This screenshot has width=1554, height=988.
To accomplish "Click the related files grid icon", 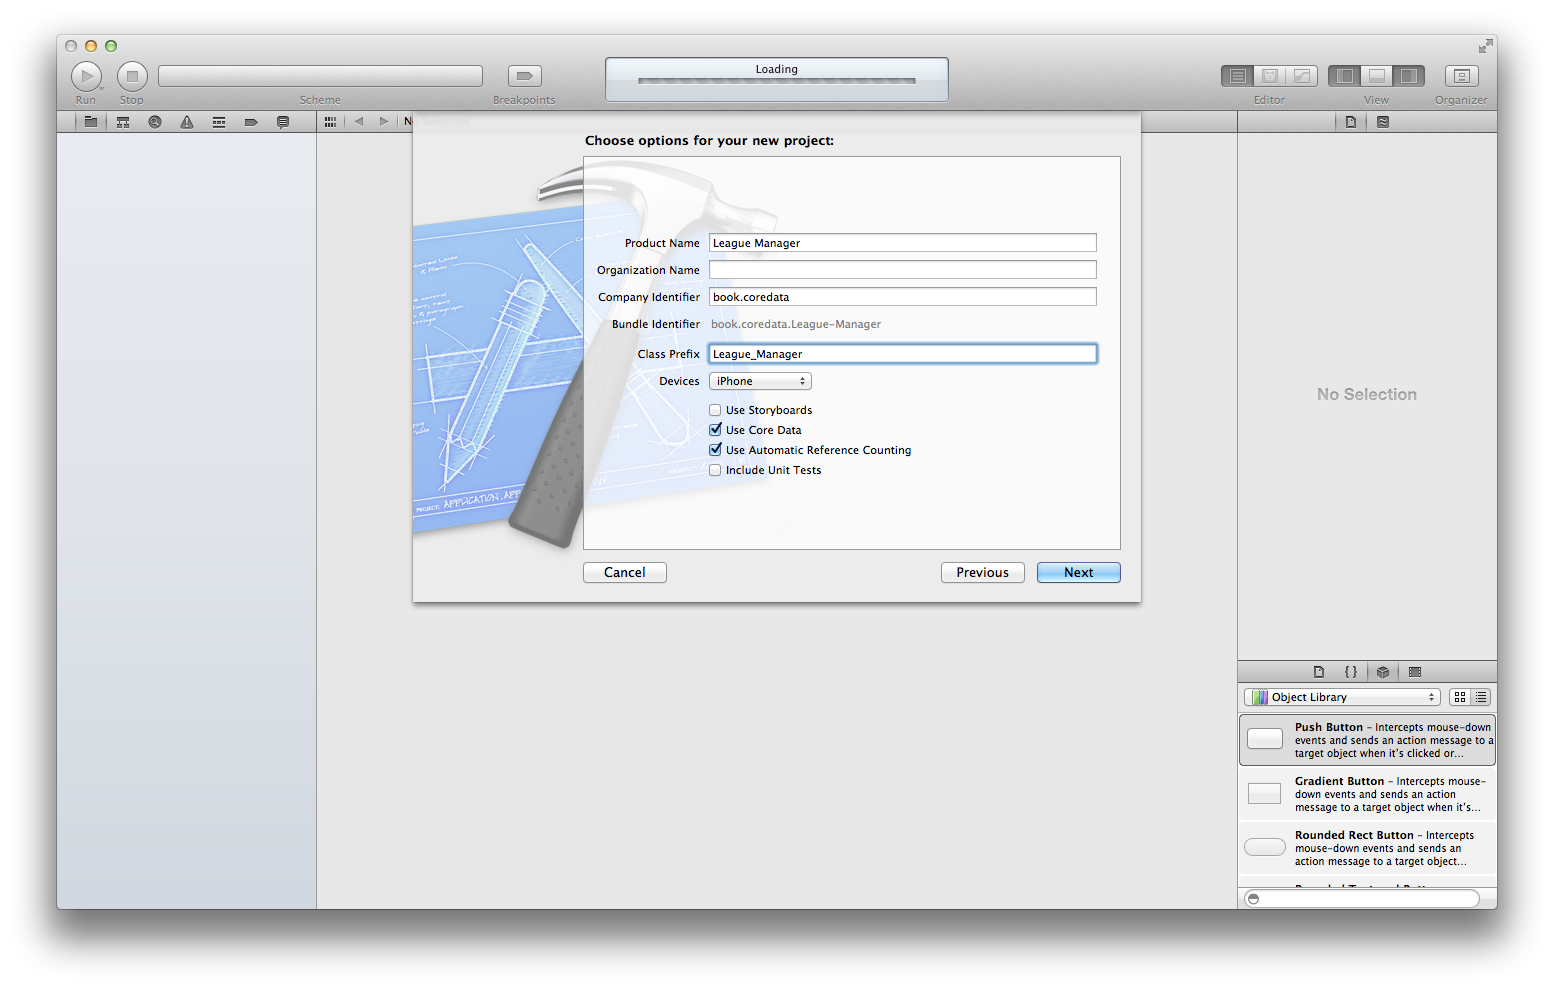I will pyautogui.click(x=330, y=122).
